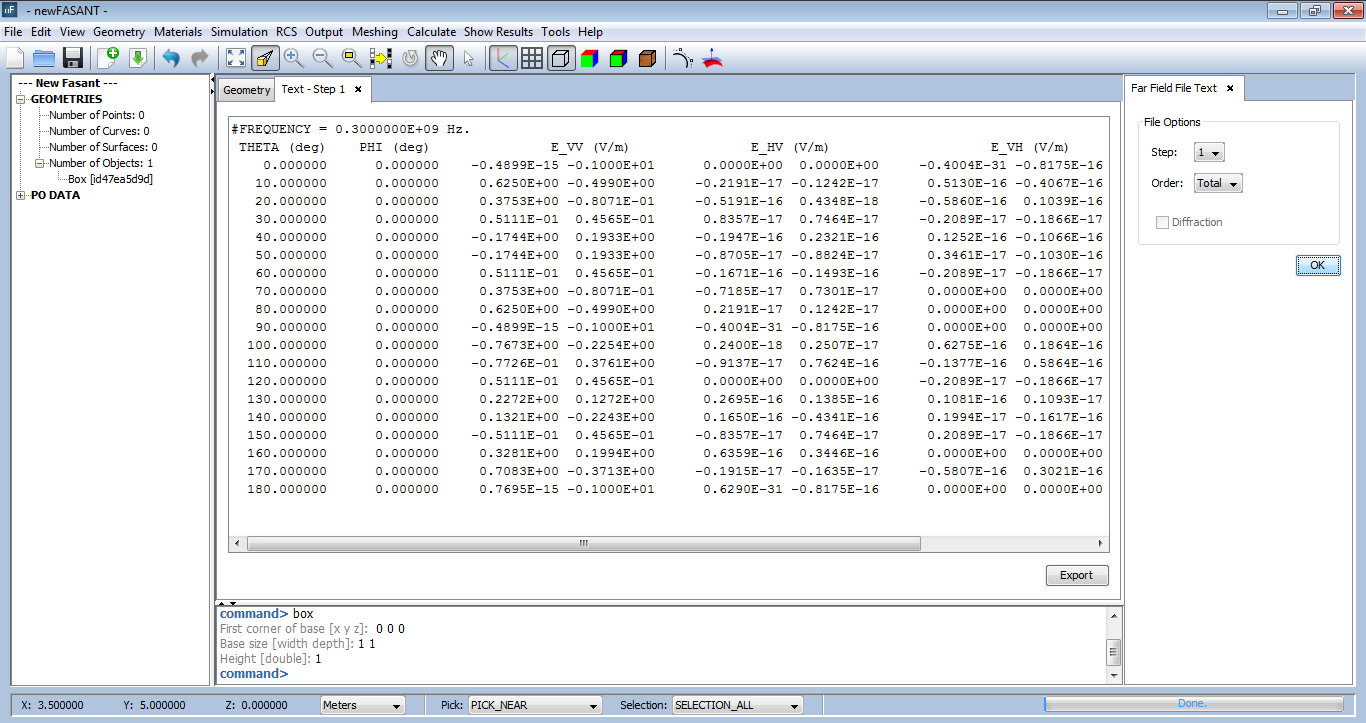
Task: Click the Save file floppy disk icon
Action: pos(73,58)
